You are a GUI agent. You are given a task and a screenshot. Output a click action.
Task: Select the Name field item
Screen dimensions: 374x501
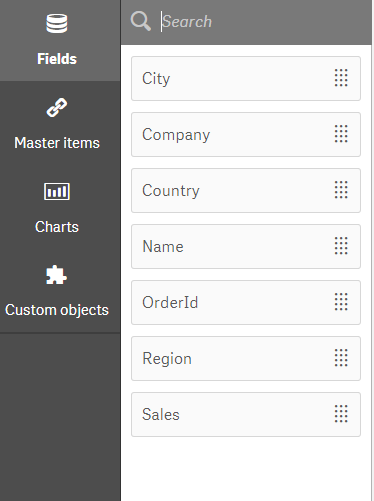coord(246,246)
